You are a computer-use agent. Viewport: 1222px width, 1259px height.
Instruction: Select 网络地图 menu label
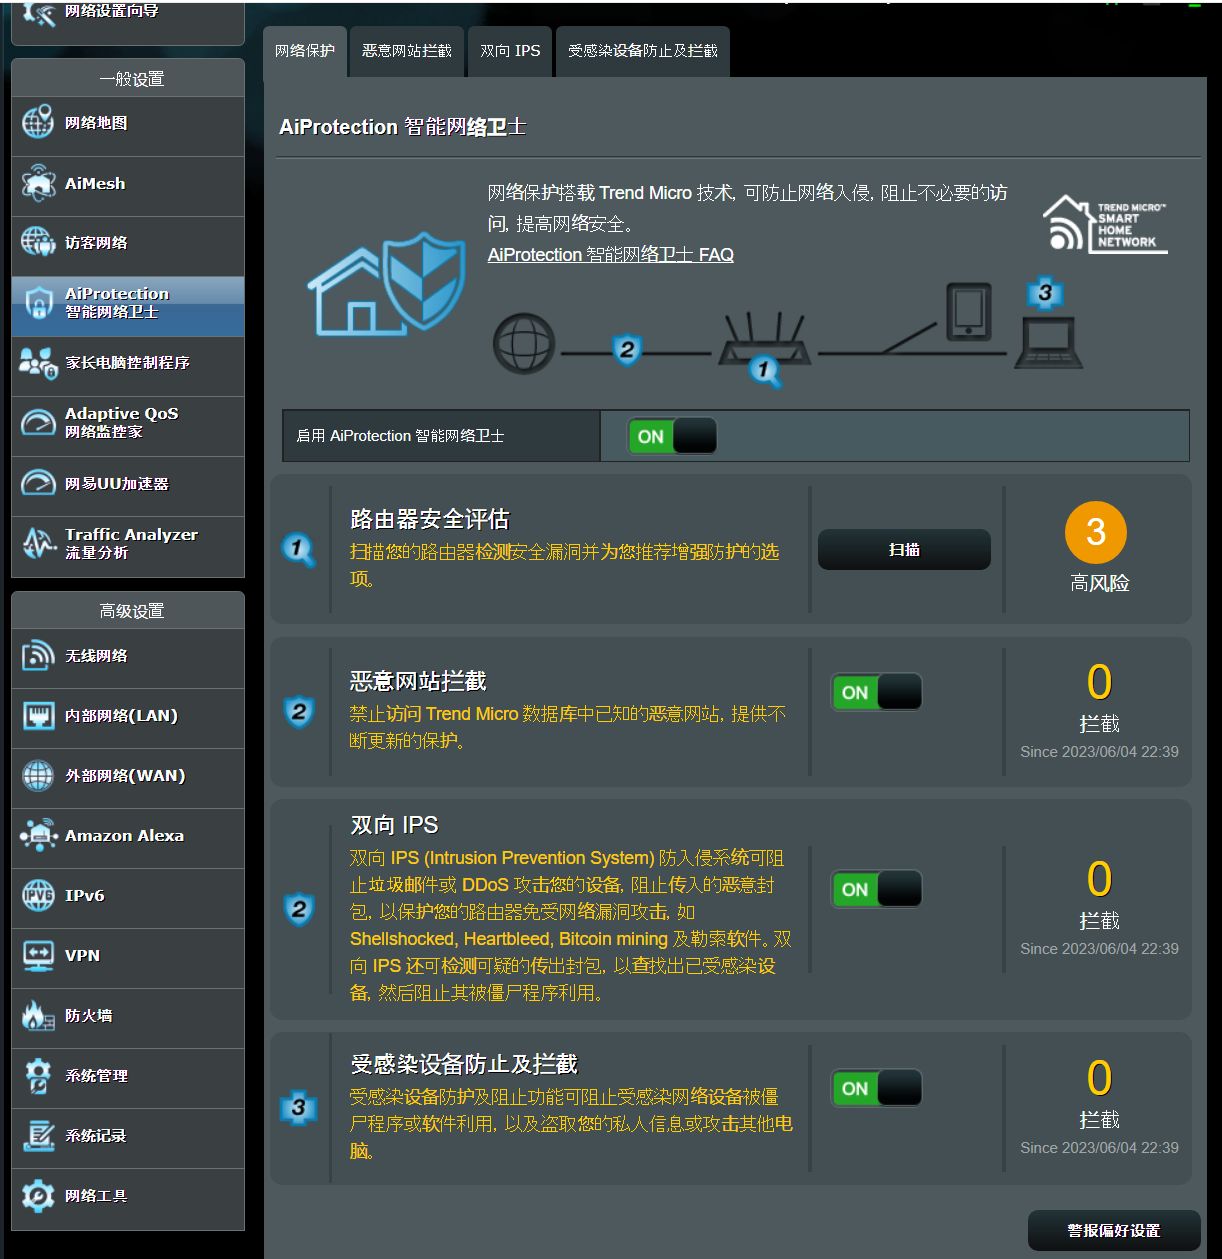point(96,123)
